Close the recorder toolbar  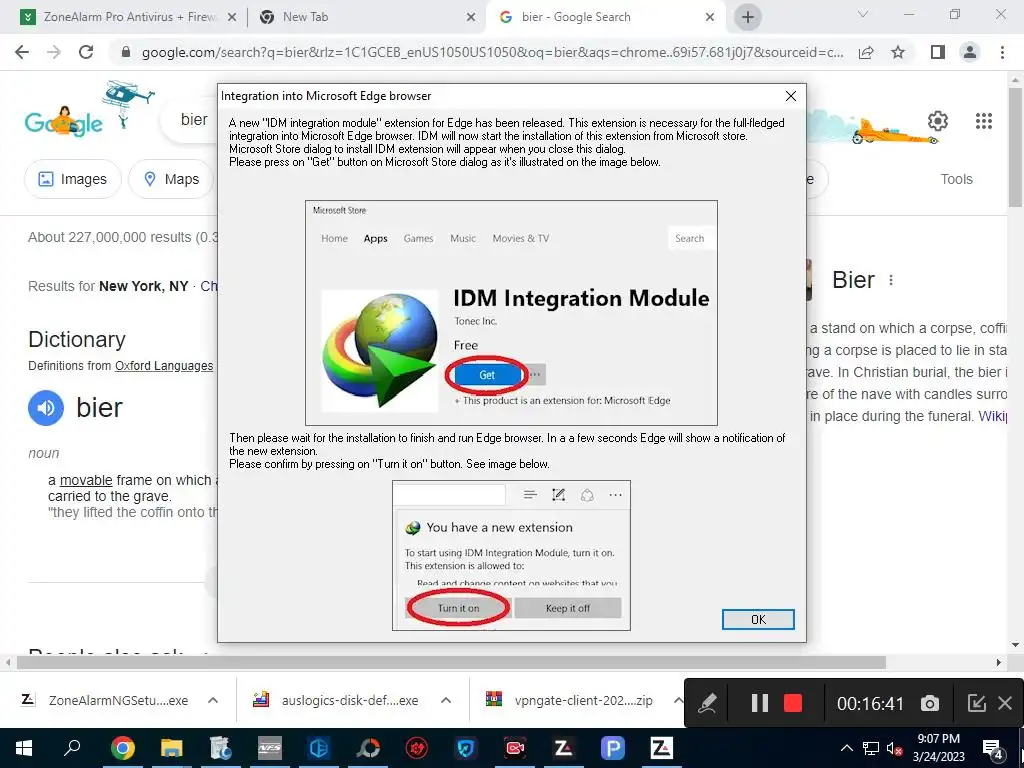click(x=1005, y=703)
